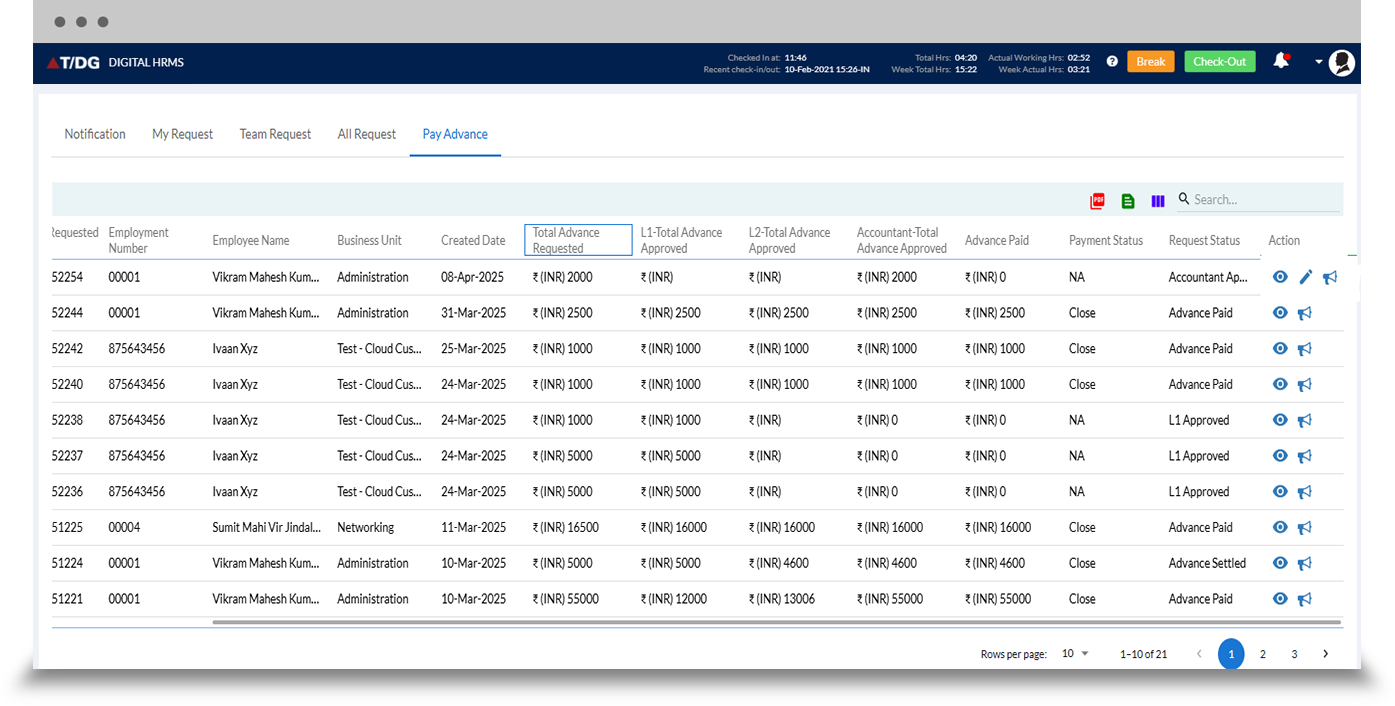Click the green Check-Out button
The width and height of the screenshot is (1395, 706).
(x=1220, y=62)
